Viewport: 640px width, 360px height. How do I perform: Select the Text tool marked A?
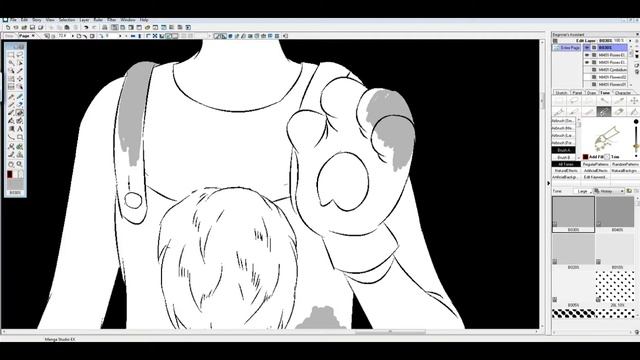20,129
